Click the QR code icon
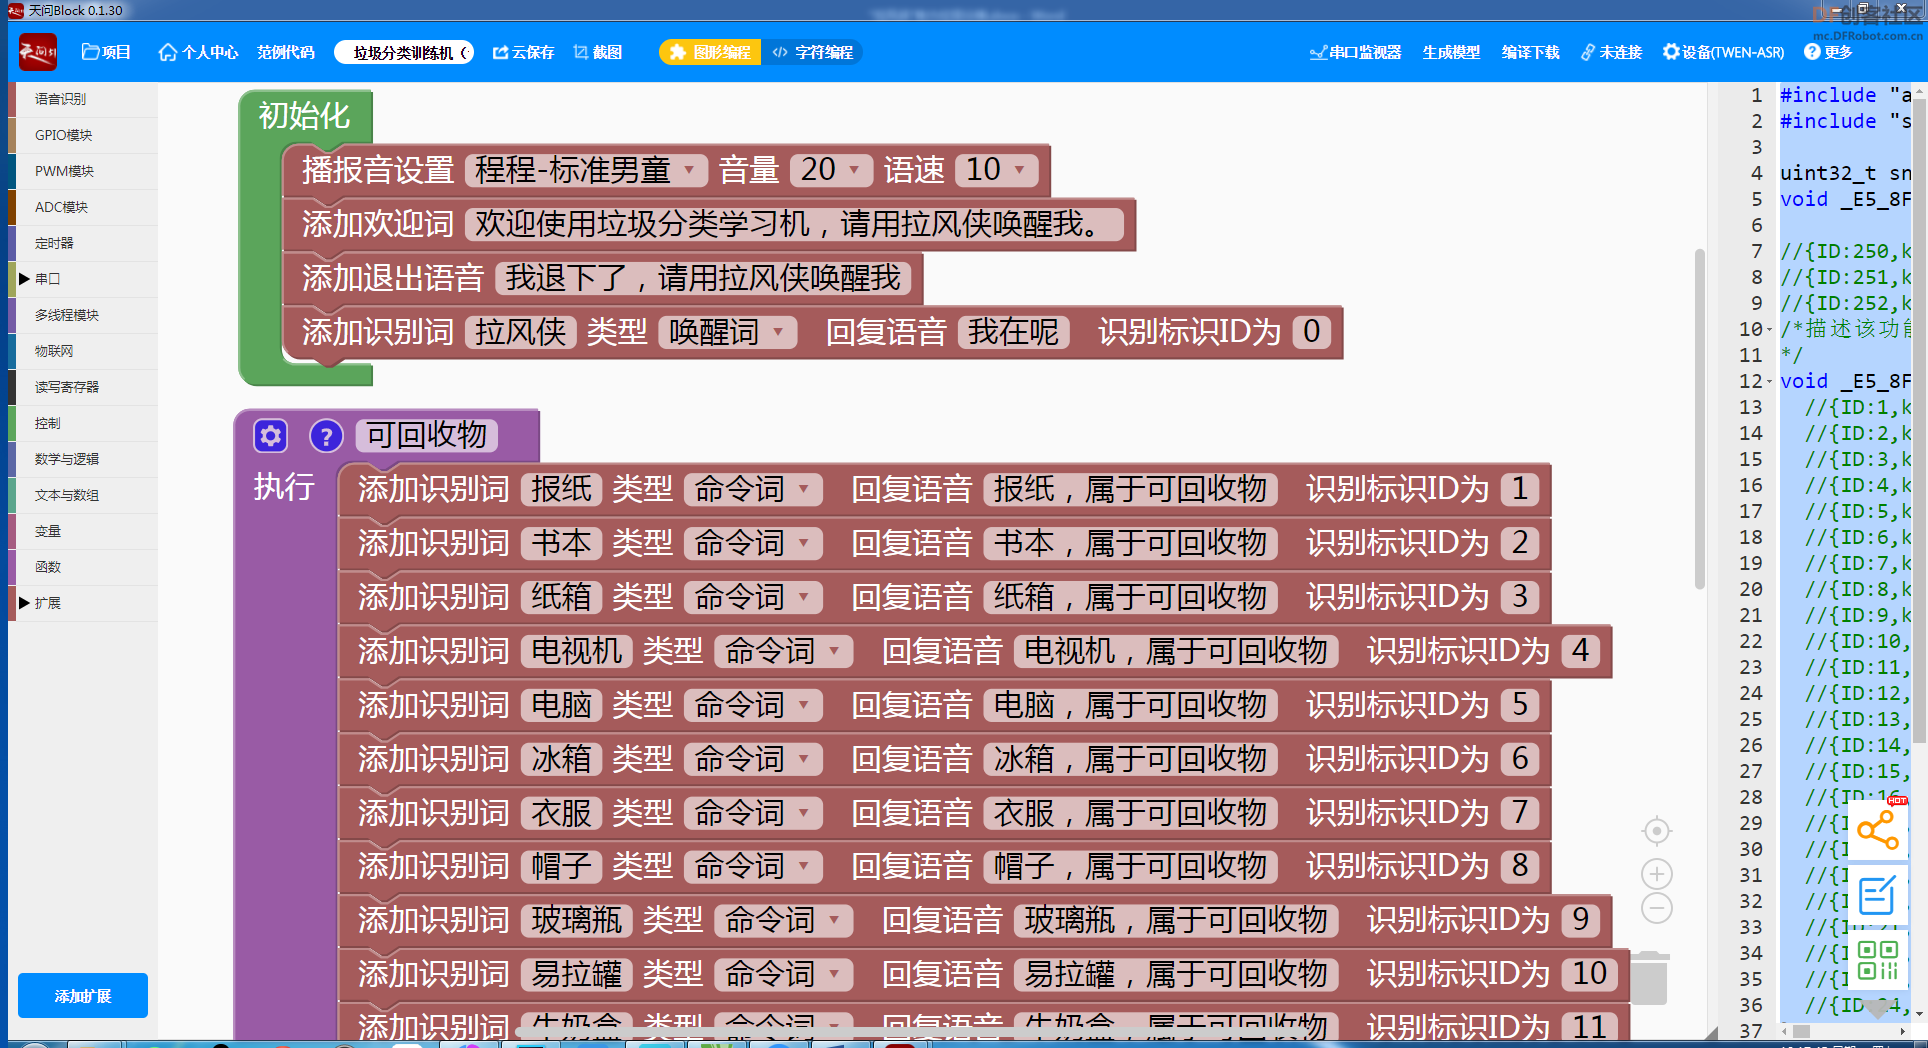 tap(1878, 960)
